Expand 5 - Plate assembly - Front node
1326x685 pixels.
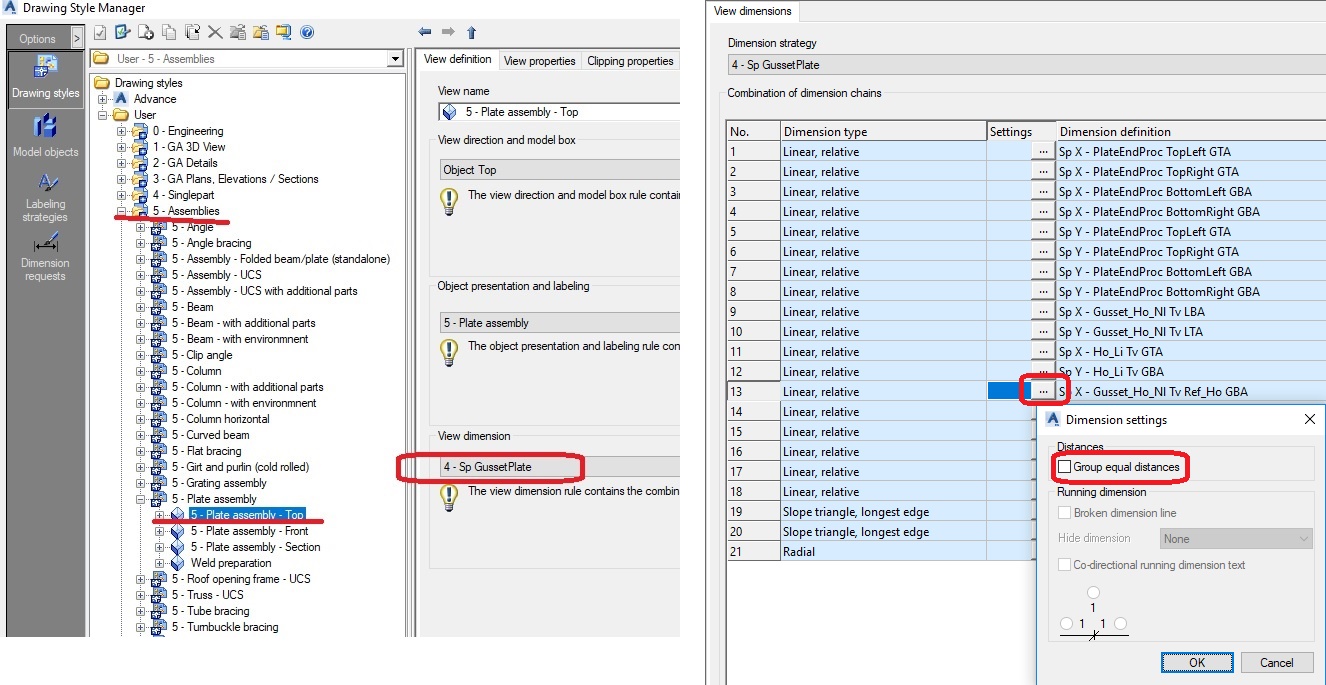click(x=160, y=531)
